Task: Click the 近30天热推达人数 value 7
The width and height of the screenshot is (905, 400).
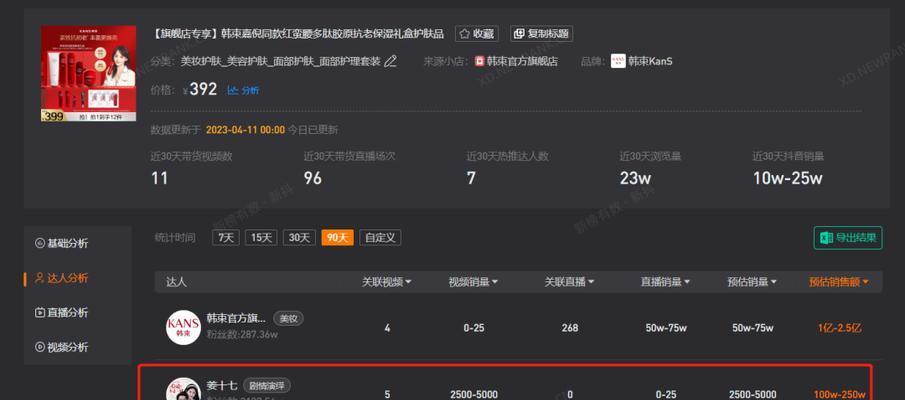Action: pos(471,178)
